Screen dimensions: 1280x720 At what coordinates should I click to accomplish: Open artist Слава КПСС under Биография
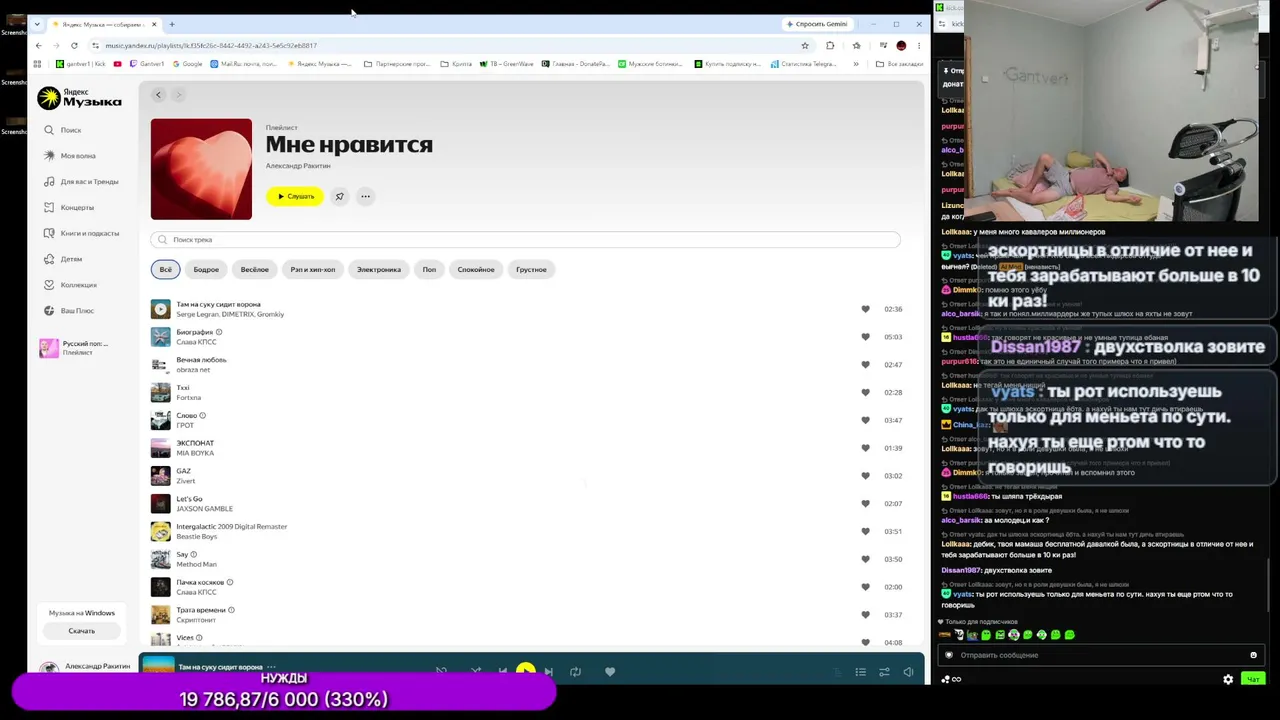pos(196,342)
